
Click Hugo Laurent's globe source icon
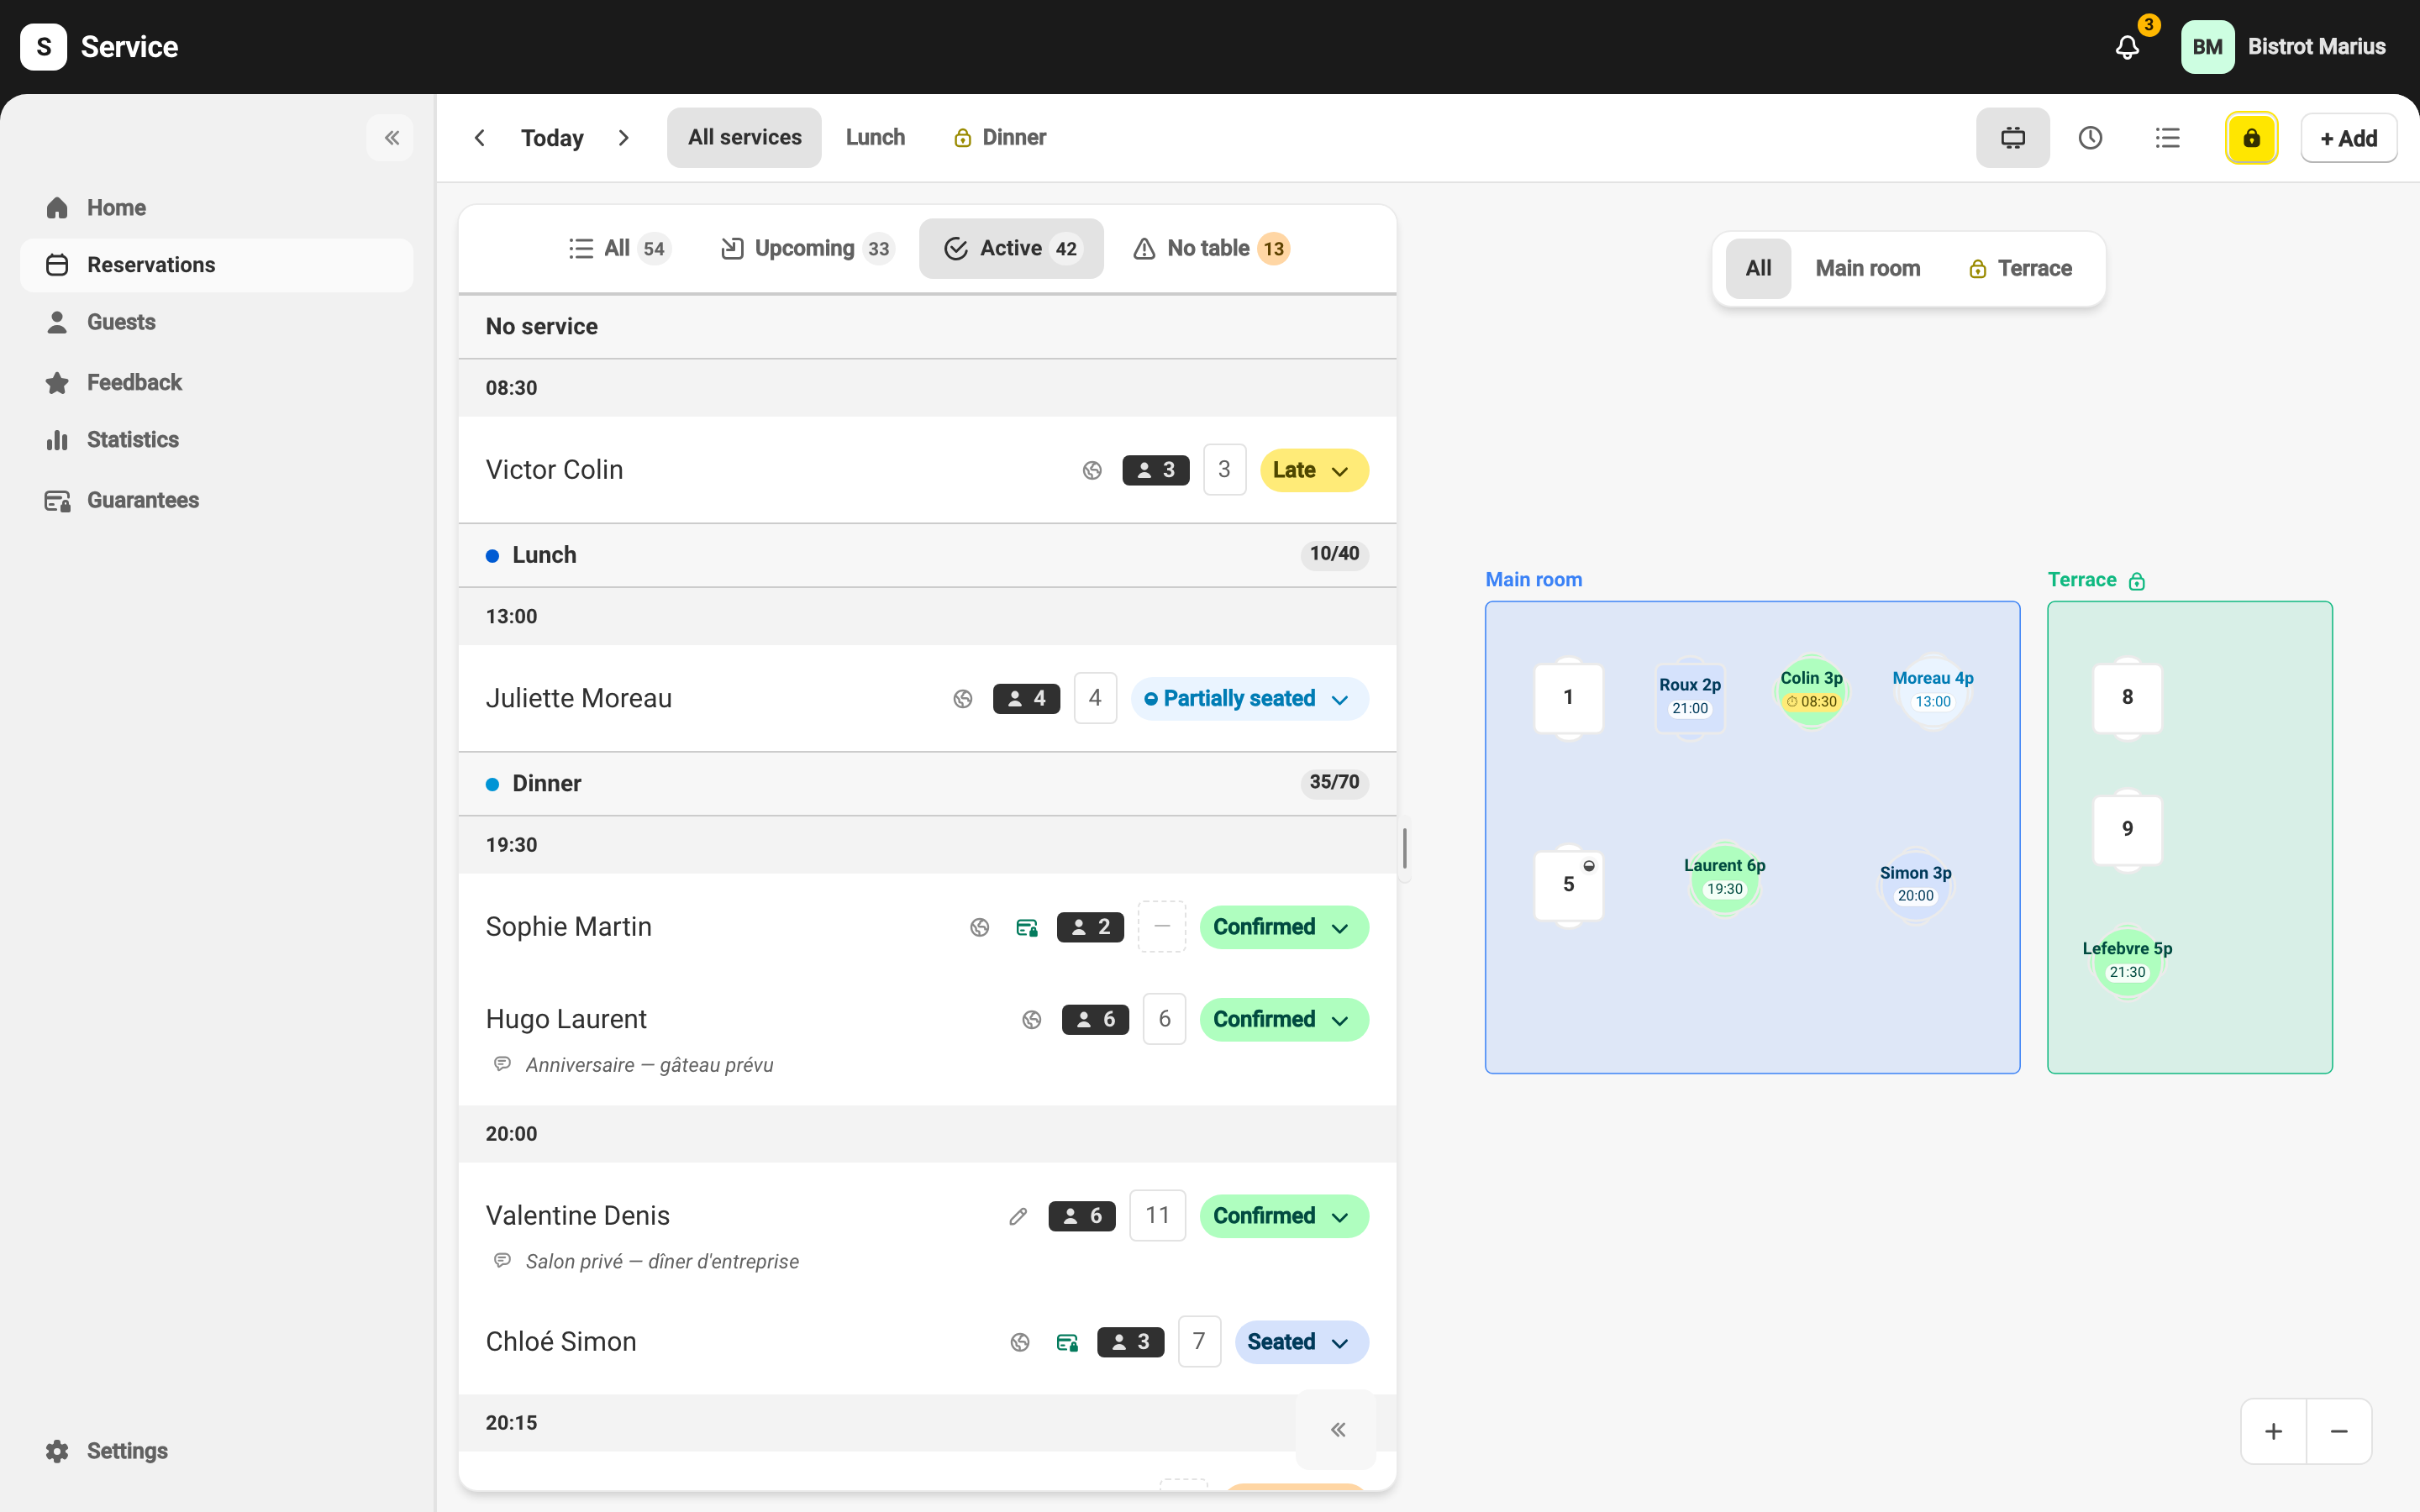(1032, 1020)
